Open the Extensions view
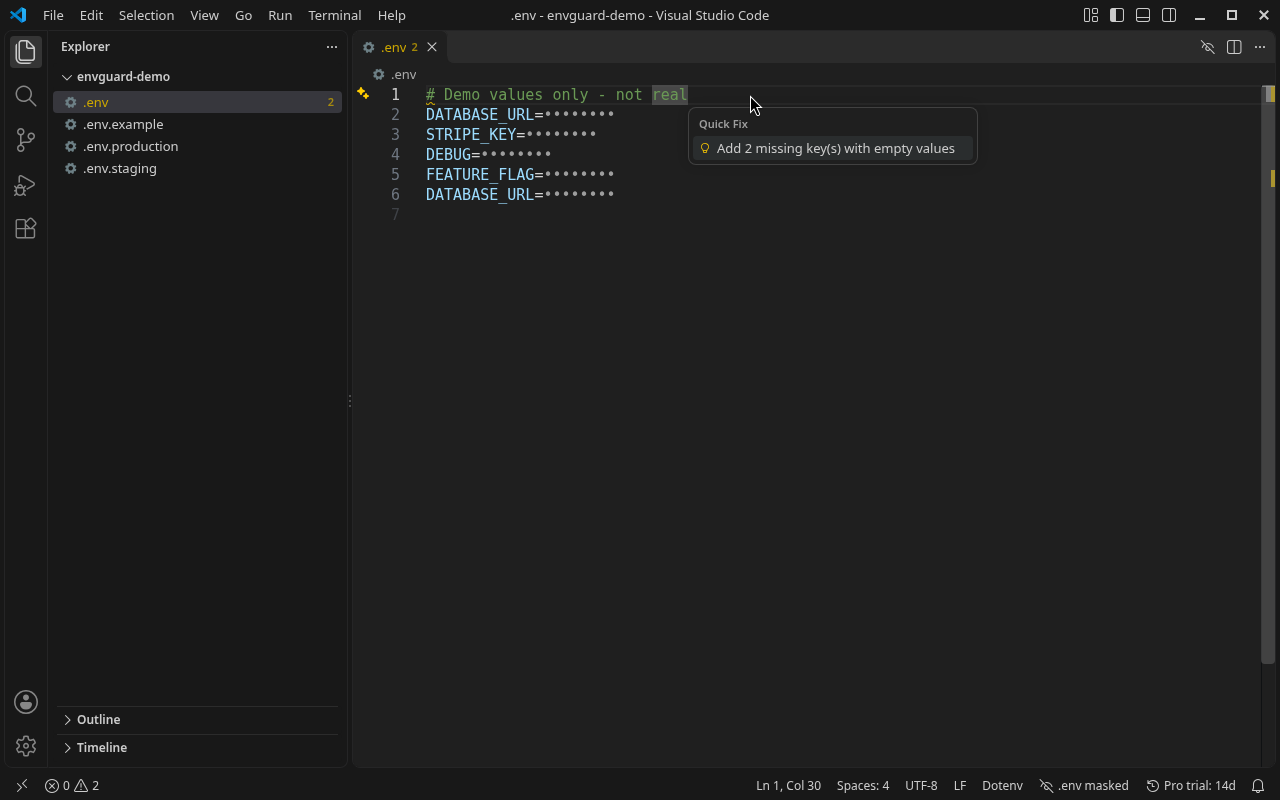The width and height of the screenshot is (1280, 800). [x=26, y=229]
